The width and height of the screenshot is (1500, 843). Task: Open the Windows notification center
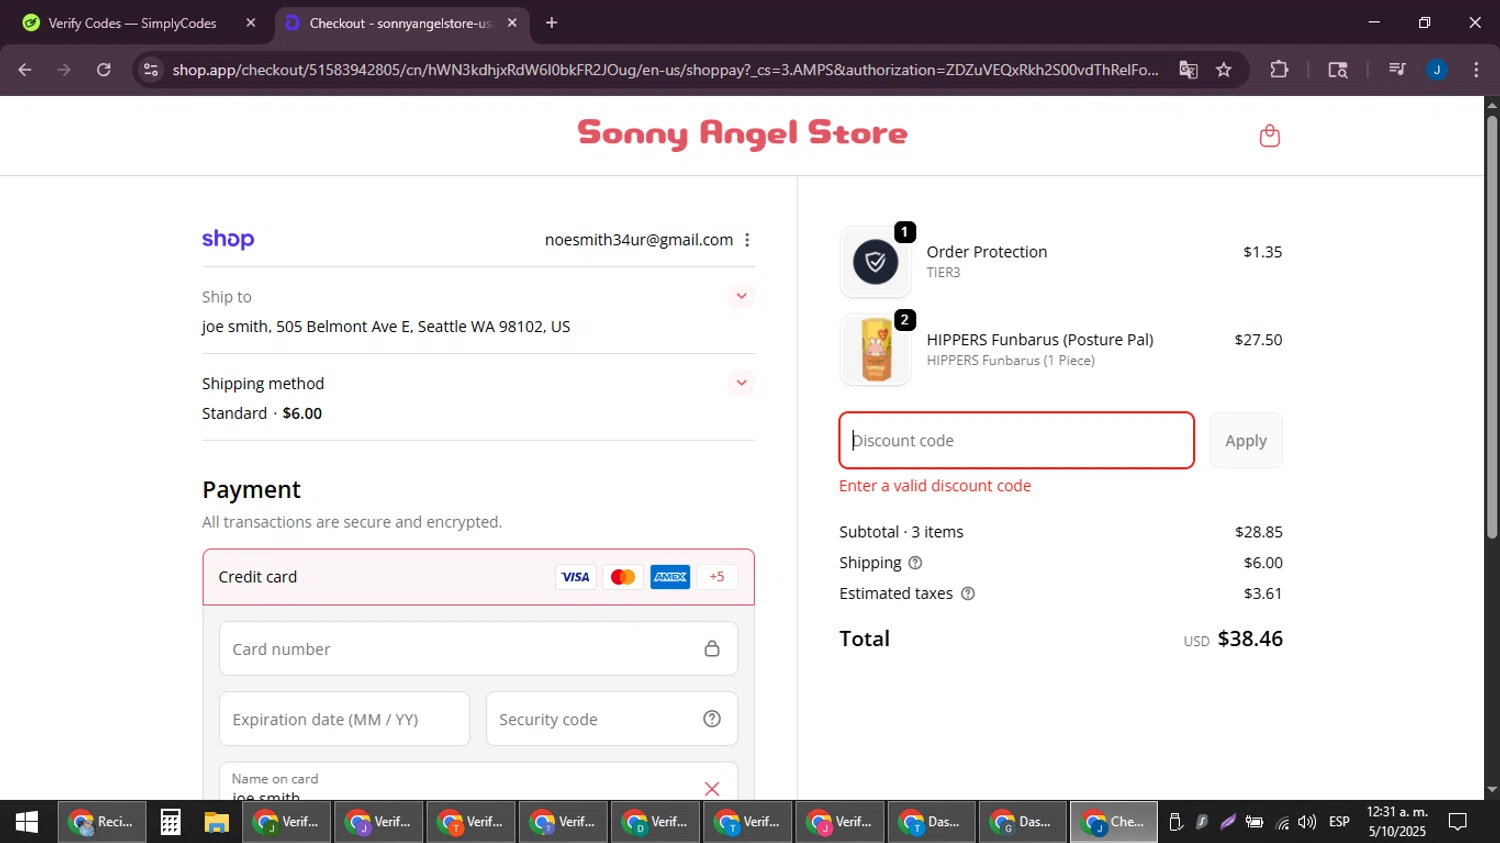point(1458,822)
